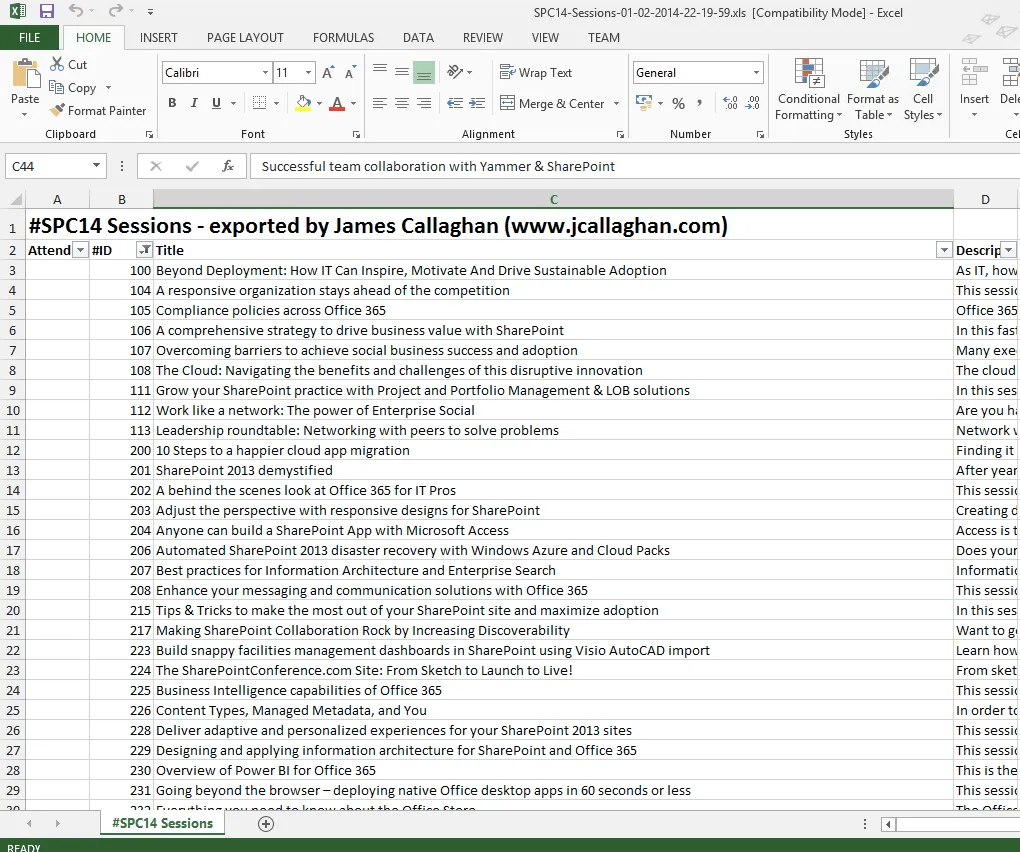Click the Copy icon

click(x=57, y=87)
